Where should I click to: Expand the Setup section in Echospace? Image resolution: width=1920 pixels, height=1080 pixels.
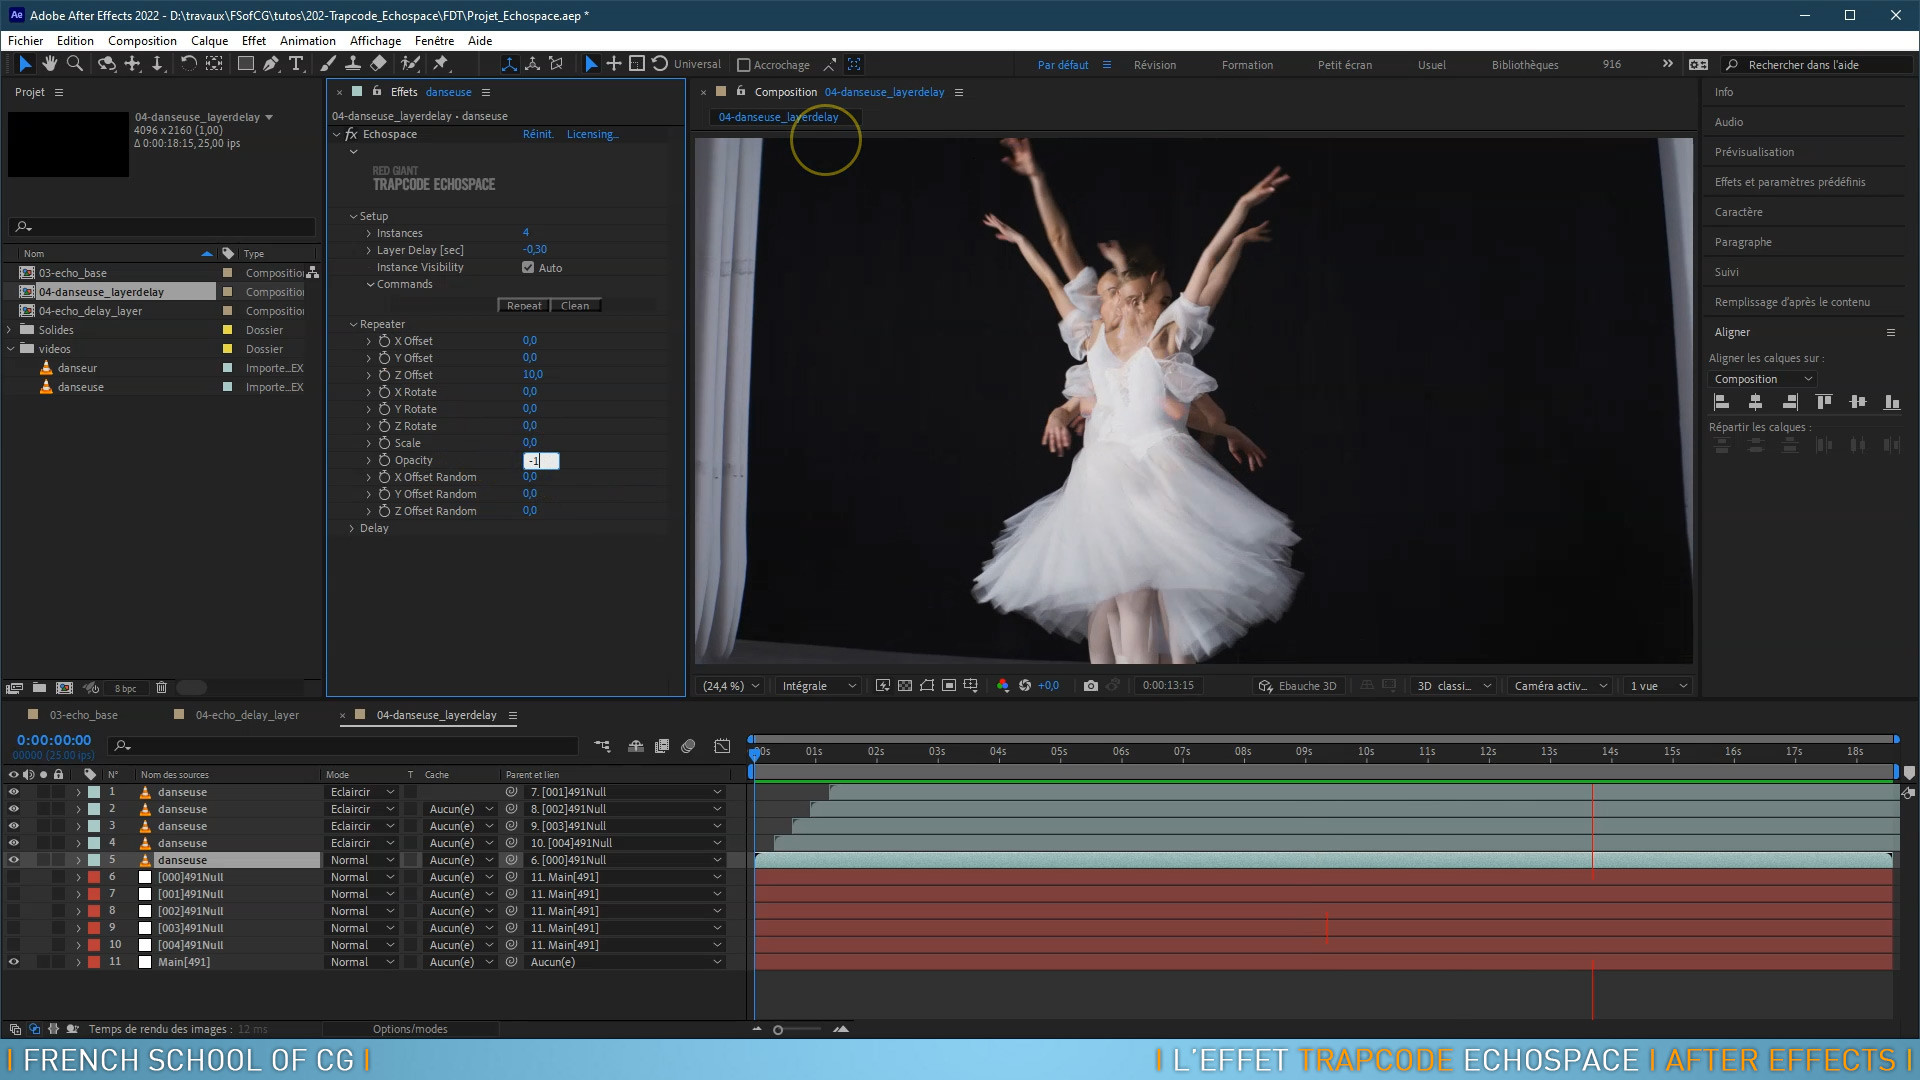tap(355, 215)
